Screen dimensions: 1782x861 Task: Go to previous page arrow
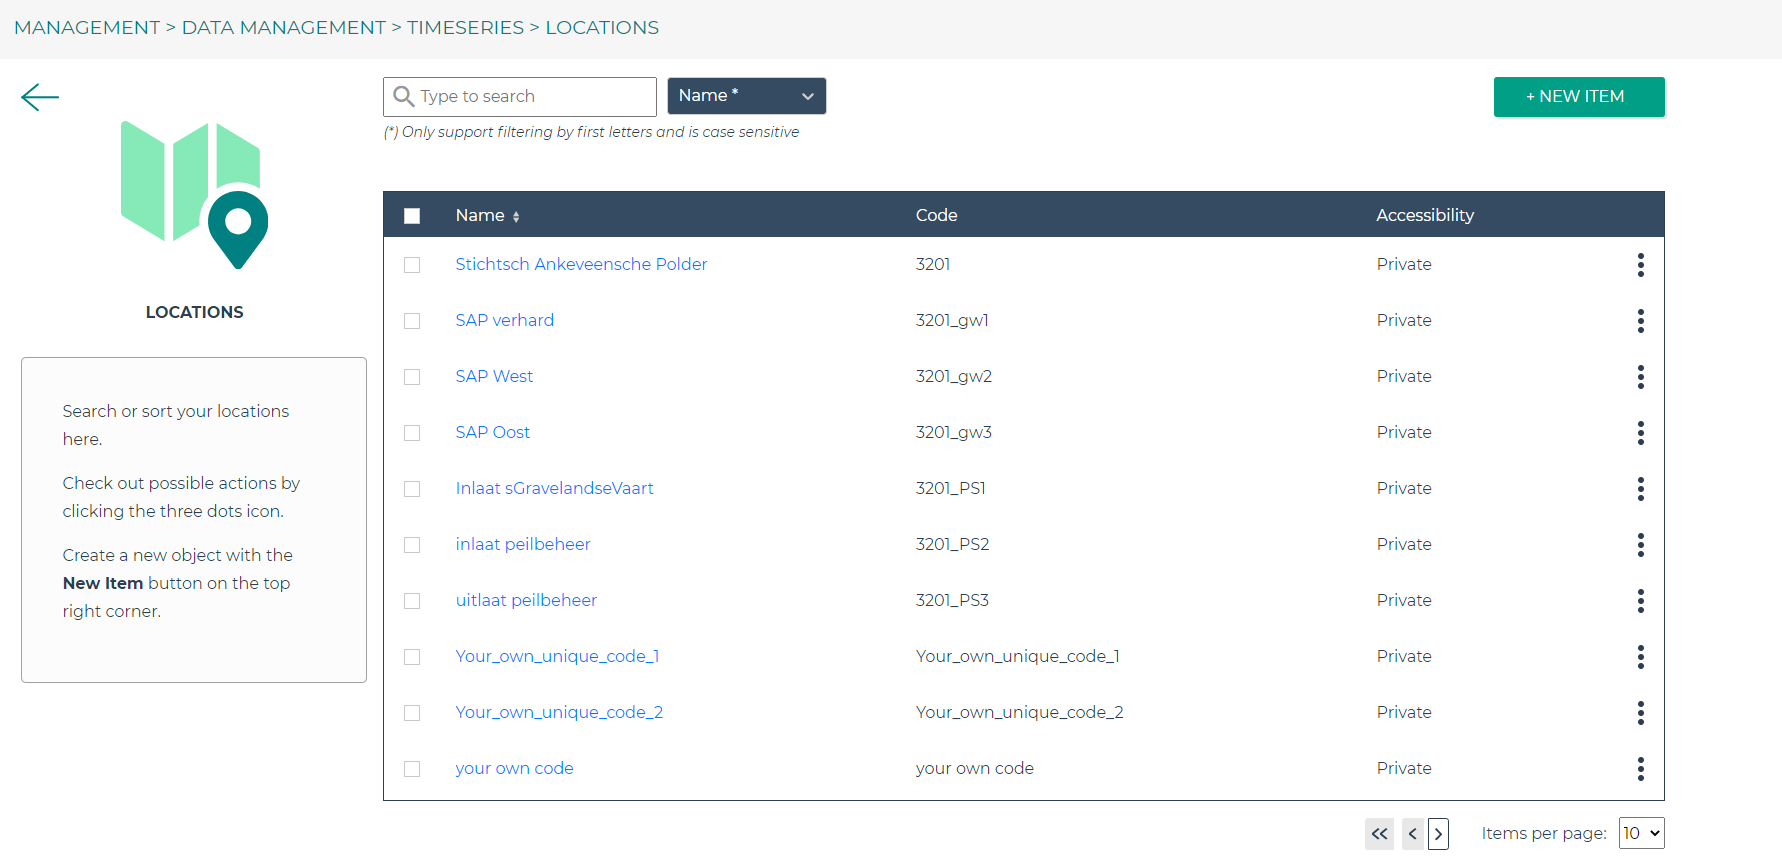(x=1413, y=833)
